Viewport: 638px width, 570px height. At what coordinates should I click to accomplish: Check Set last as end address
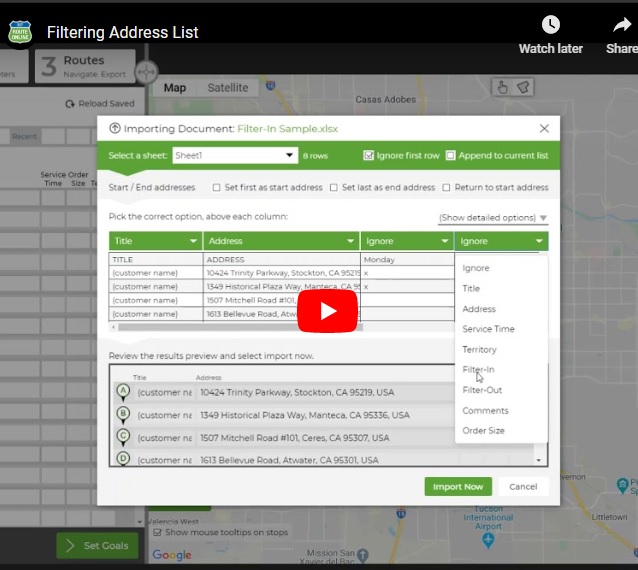point(334,188)
